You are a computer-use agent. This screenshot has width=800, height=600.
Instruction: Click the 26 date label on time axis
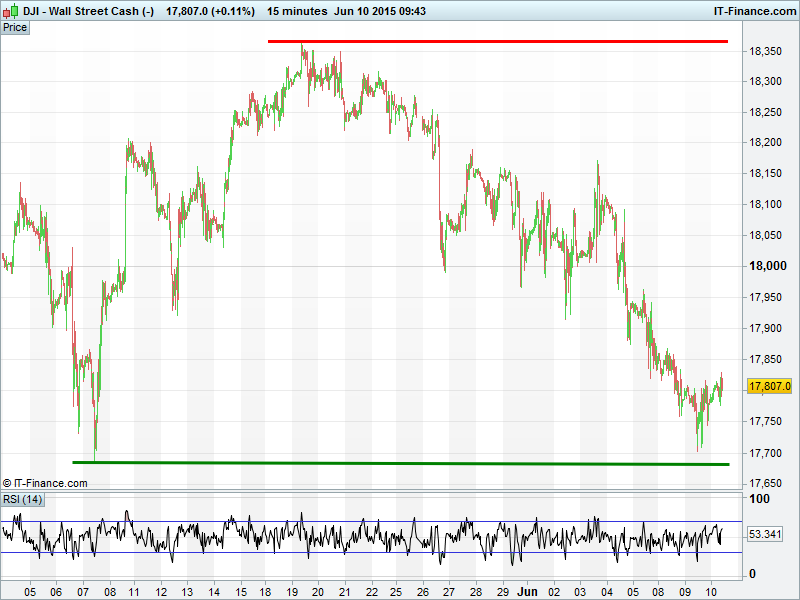(423, 591)
